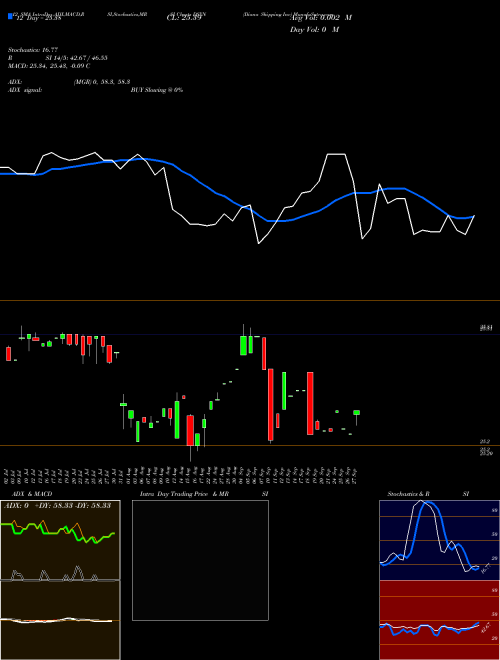The image size is (500, 660).
Task: Click the 'Avg Vol: 0.002 M' text
Action: pyautogui.click(x=320, y=18)
